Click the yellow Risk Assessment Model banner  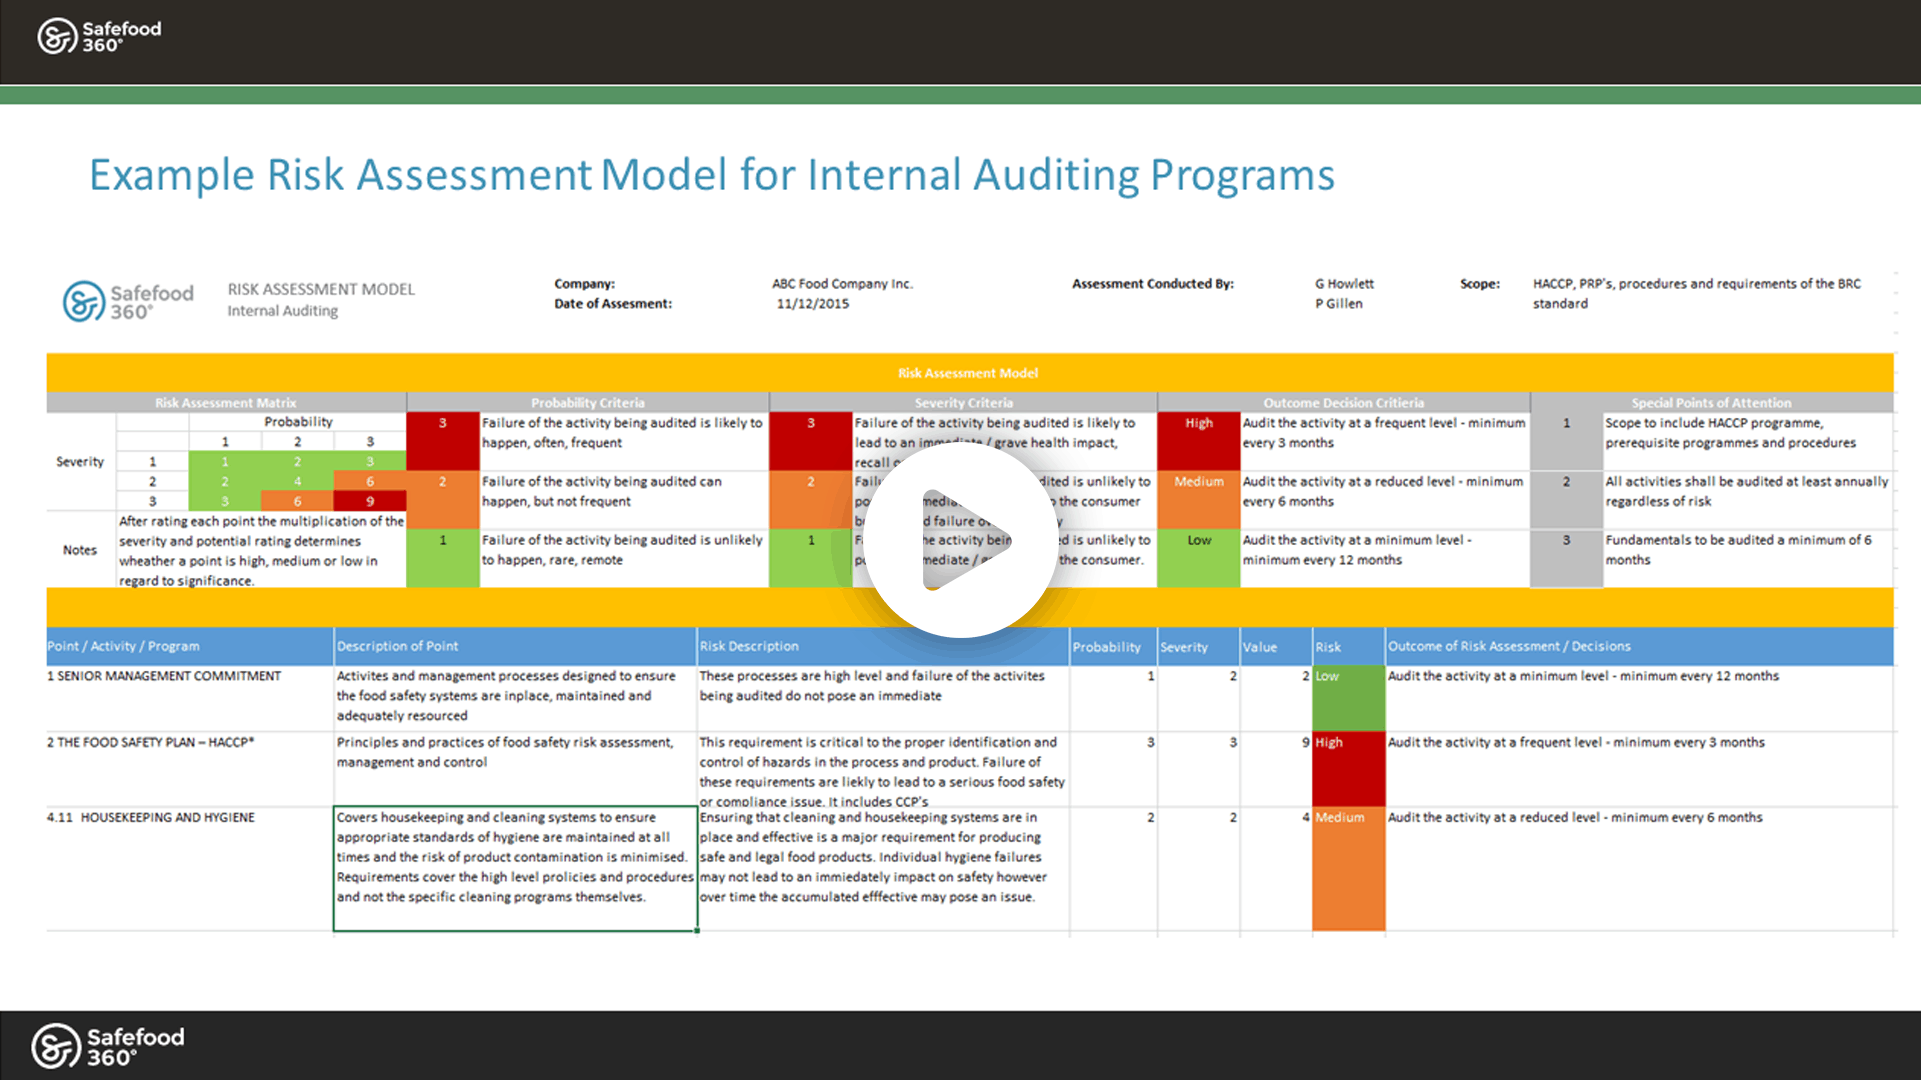967,373
